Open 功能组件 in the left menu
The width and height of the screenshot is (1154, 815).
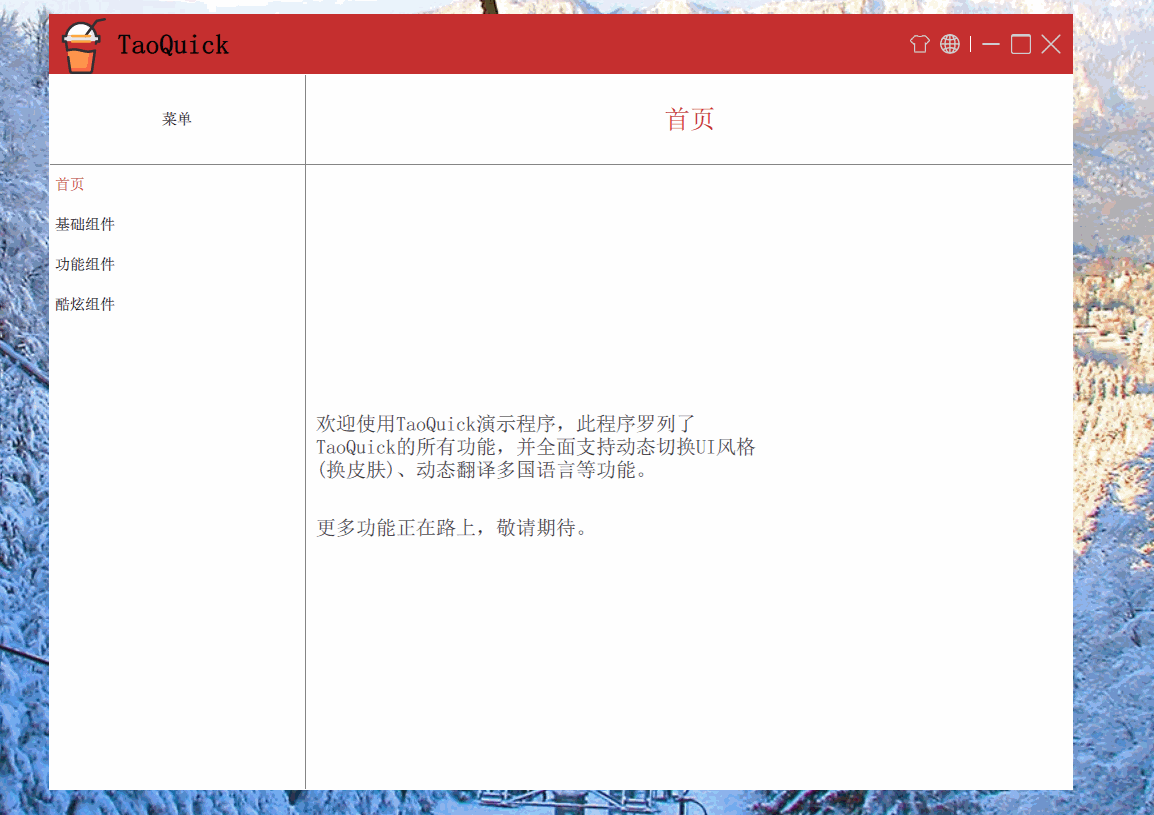[85, 264]
